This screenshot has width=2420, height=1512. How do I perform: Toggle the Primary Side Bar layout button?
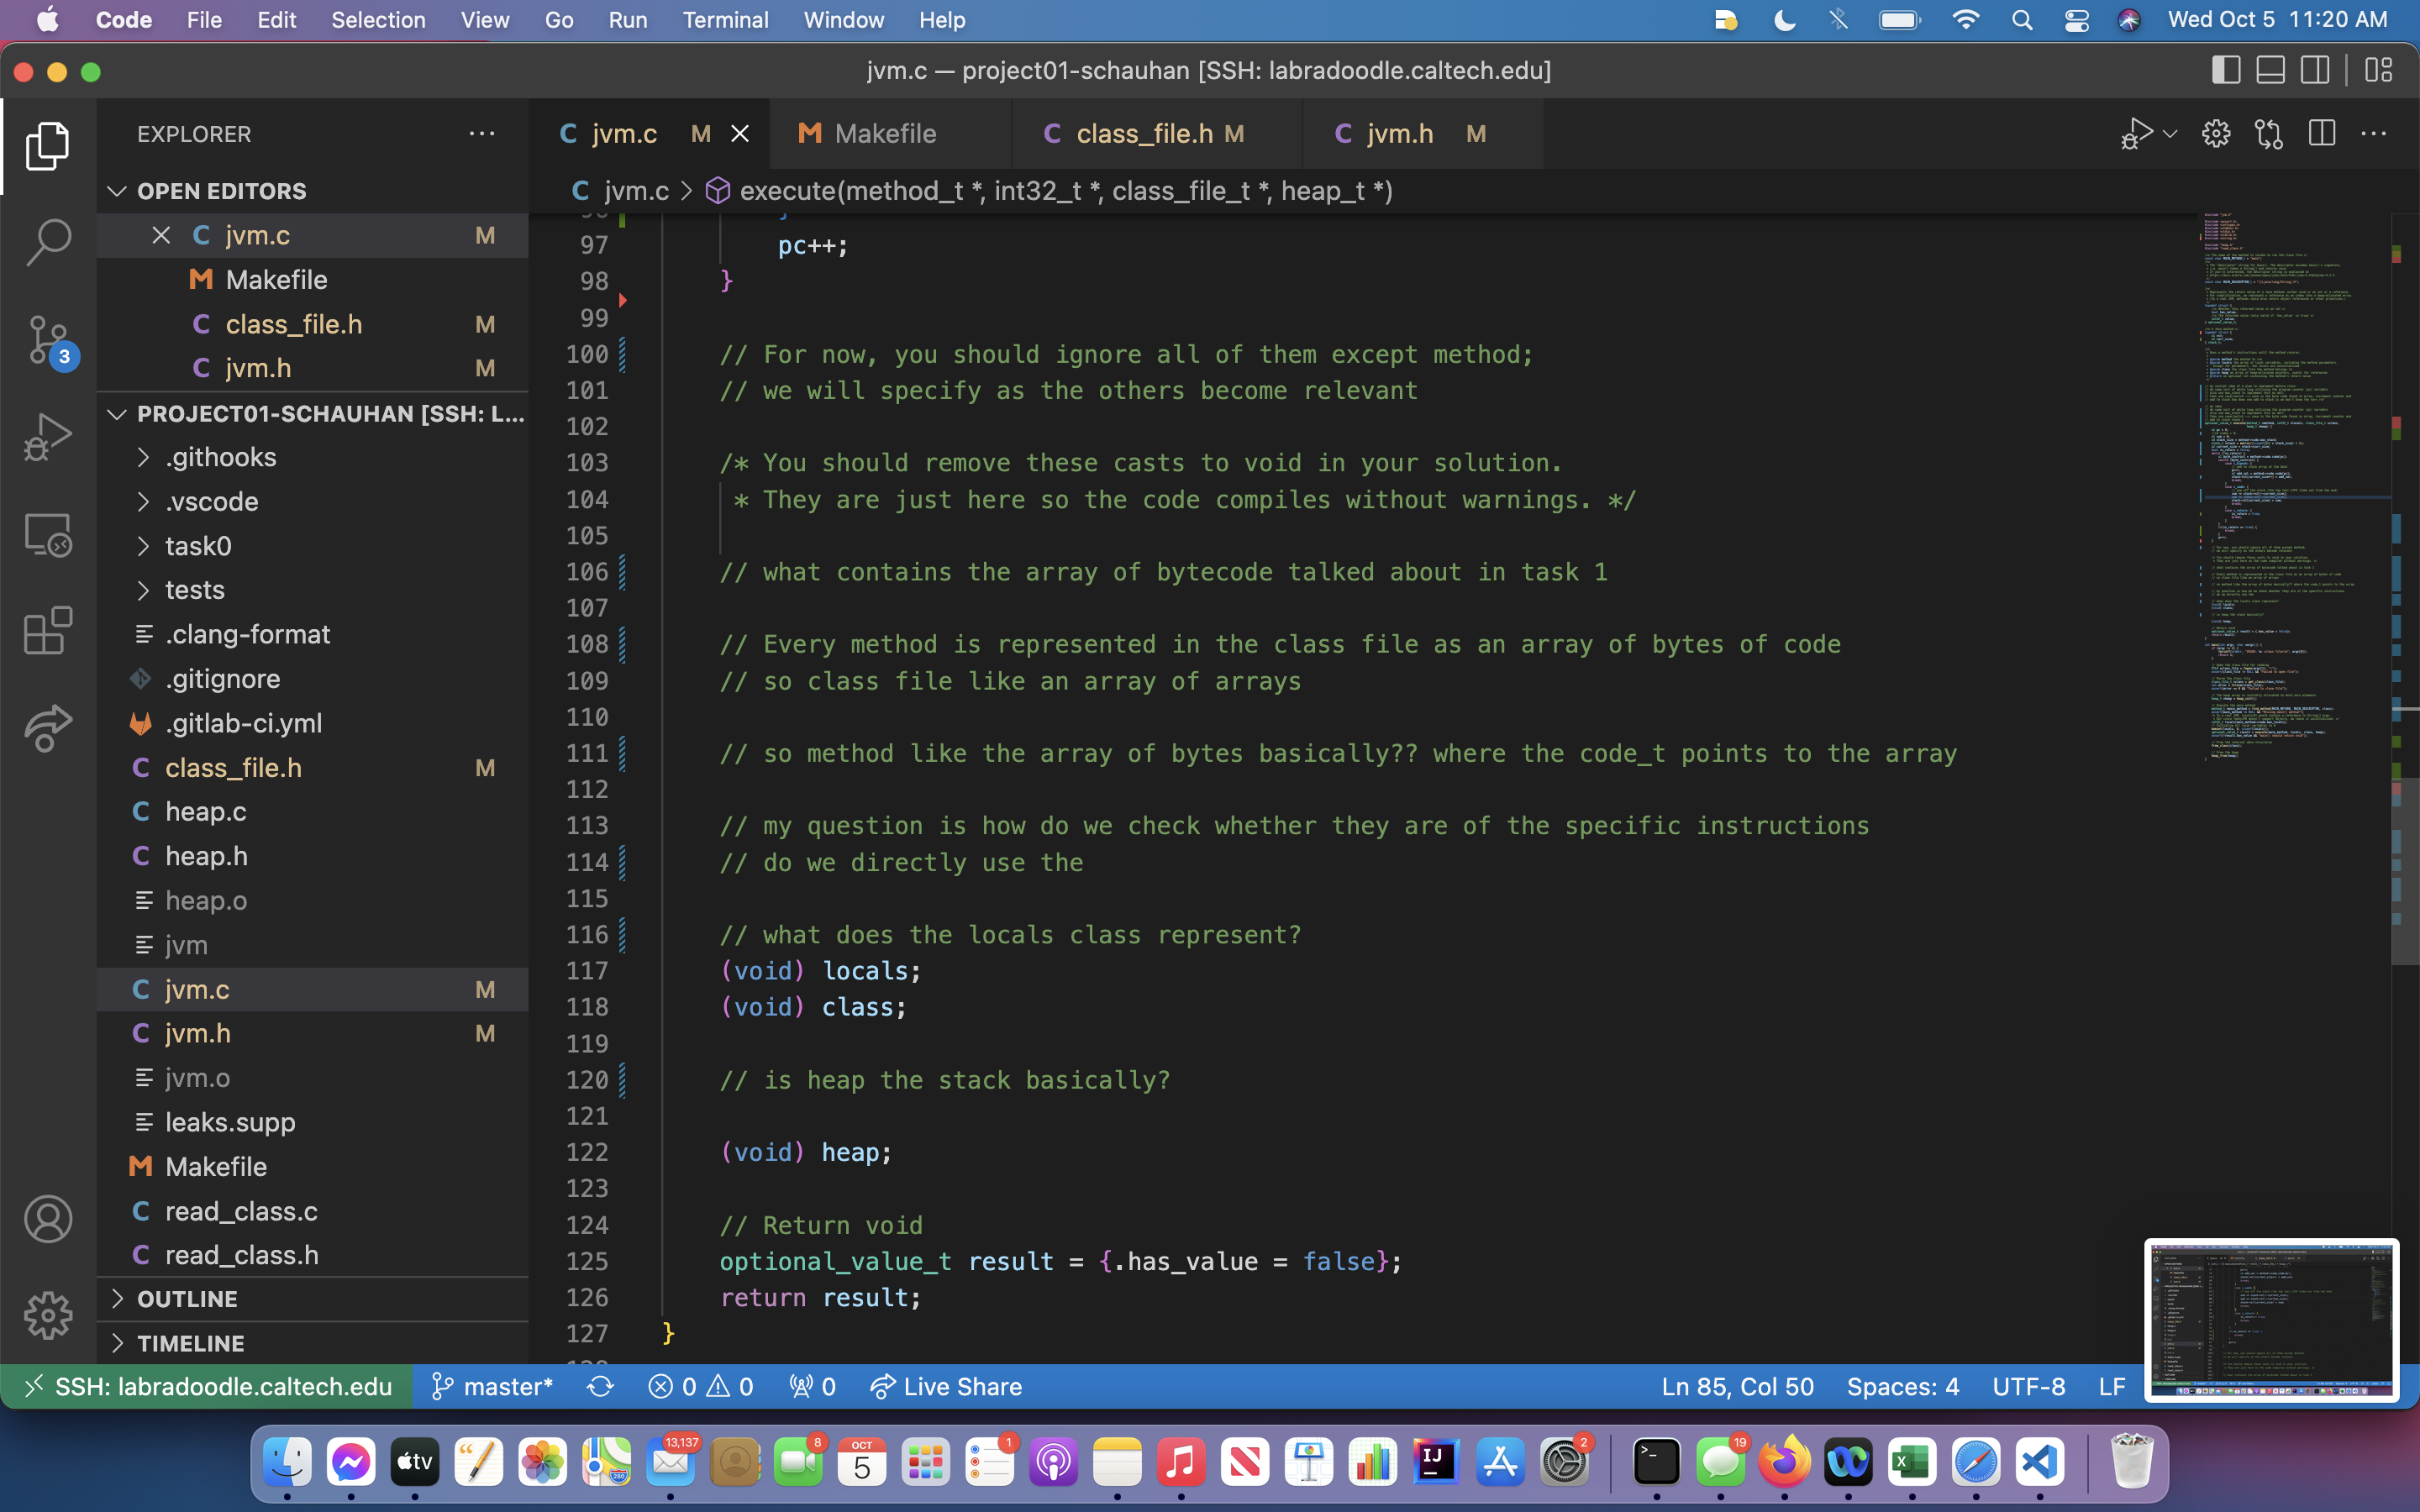point(2225,70)
